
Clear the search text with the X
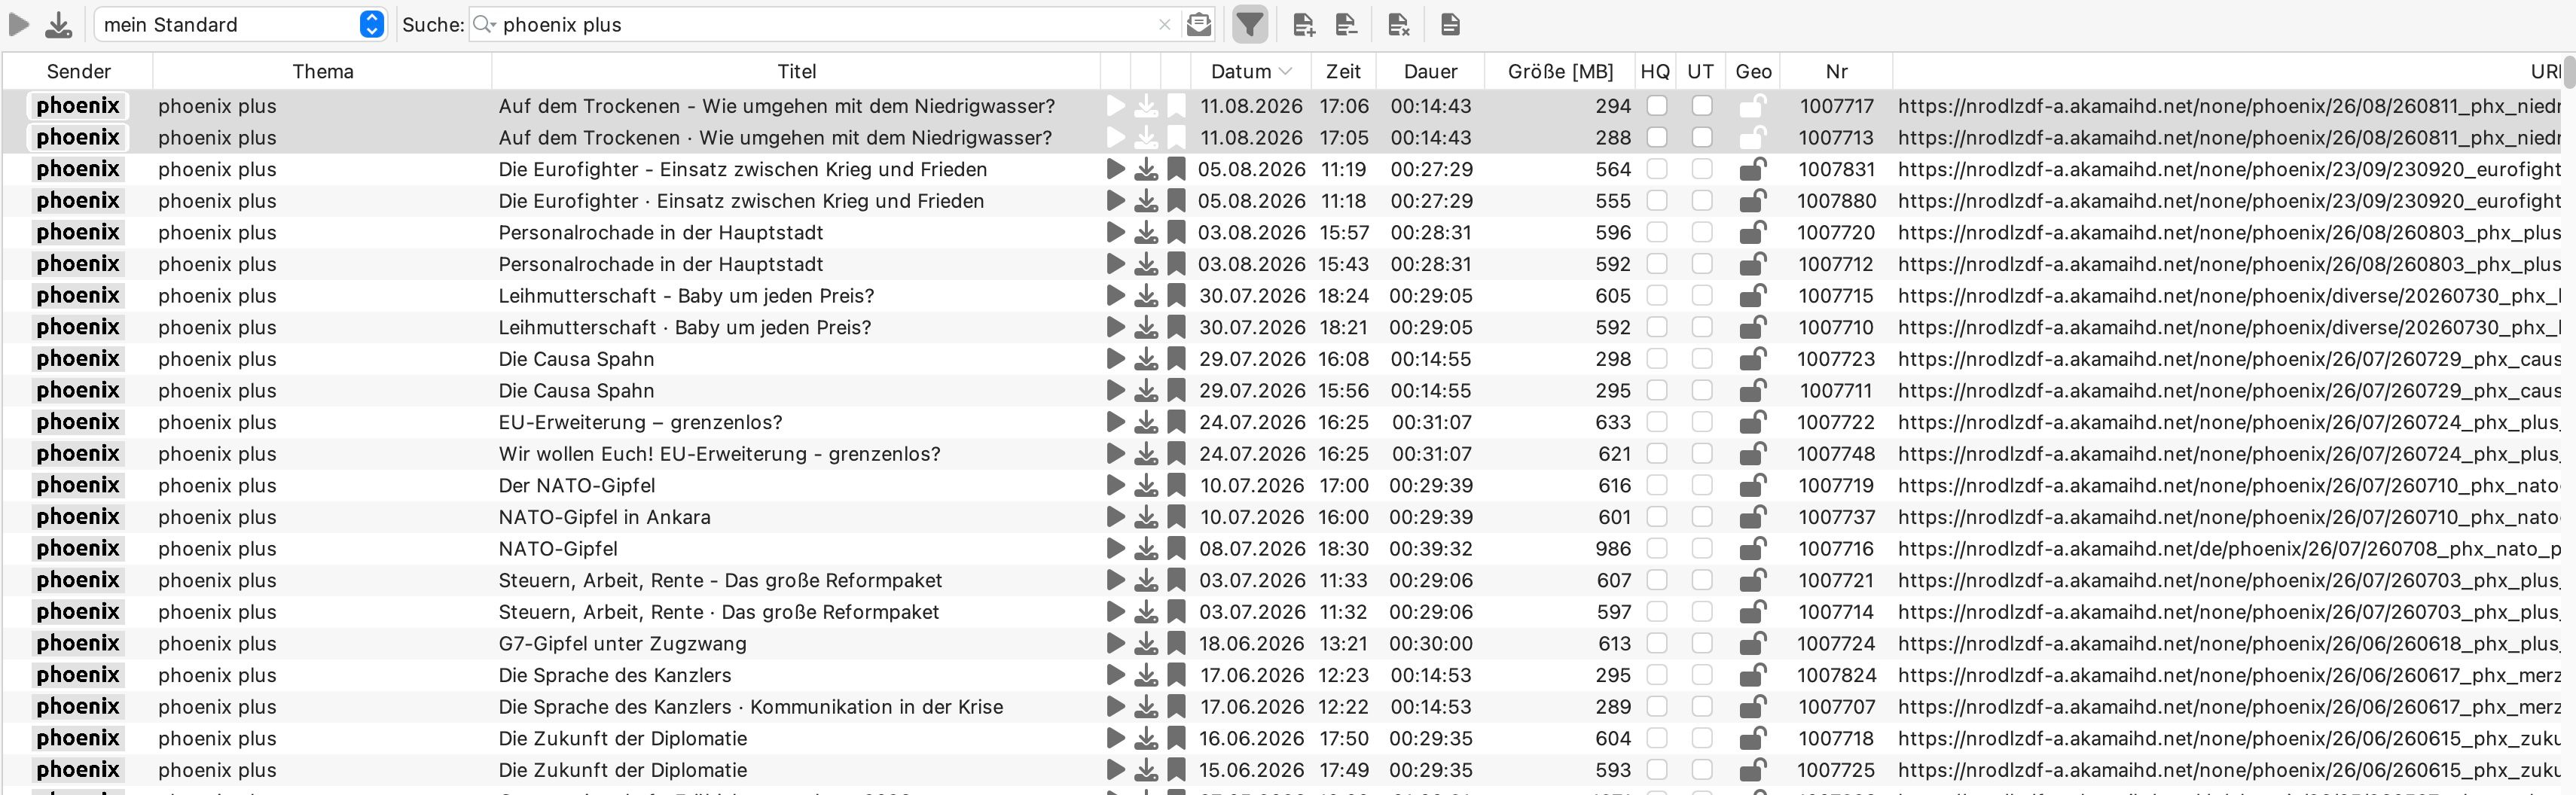[1164, 25]
